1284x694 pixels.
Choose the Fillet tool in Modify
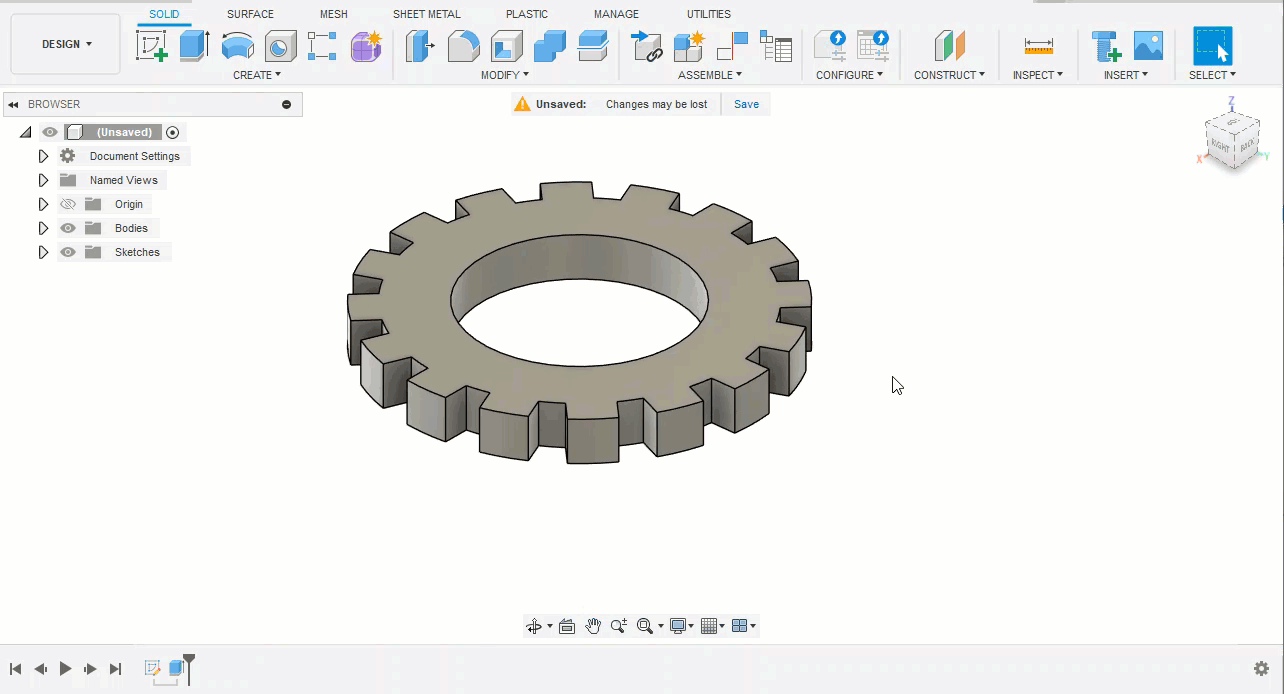click(463, 46)
